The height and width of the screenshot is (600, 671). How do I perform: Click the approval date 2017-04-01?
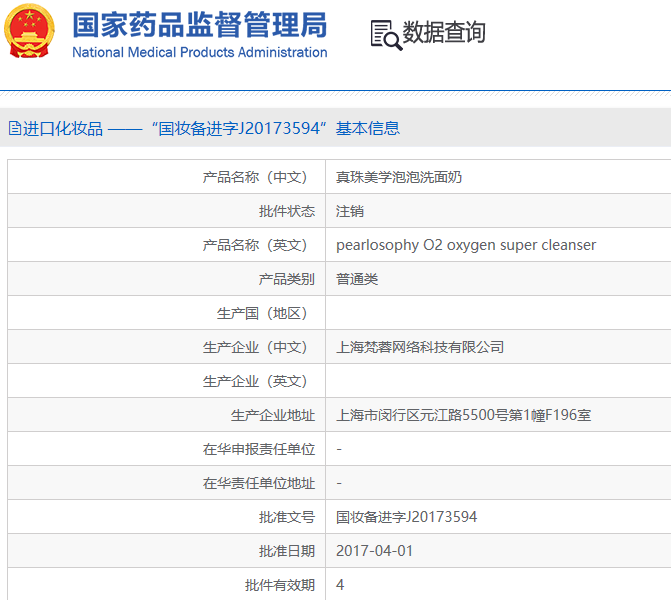point(374,551)
